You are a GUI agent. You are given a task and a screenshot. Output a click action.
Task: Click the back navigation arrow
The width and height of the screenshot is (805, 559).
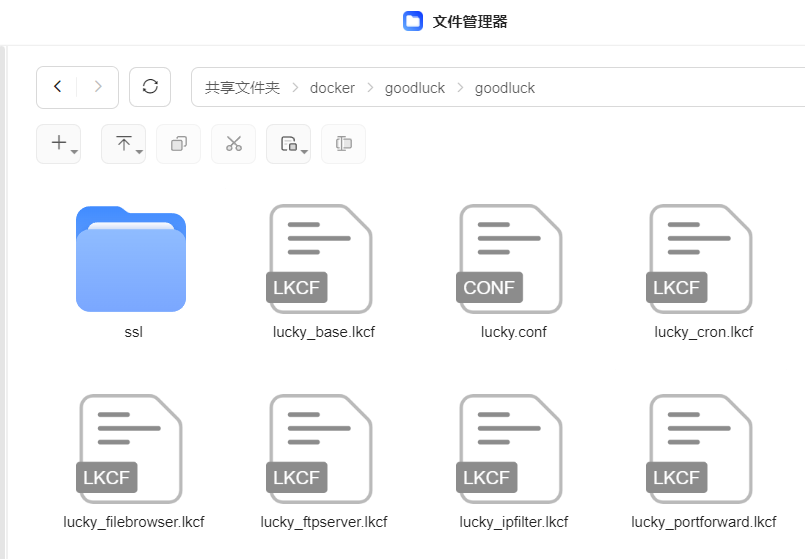click(57, 87)
